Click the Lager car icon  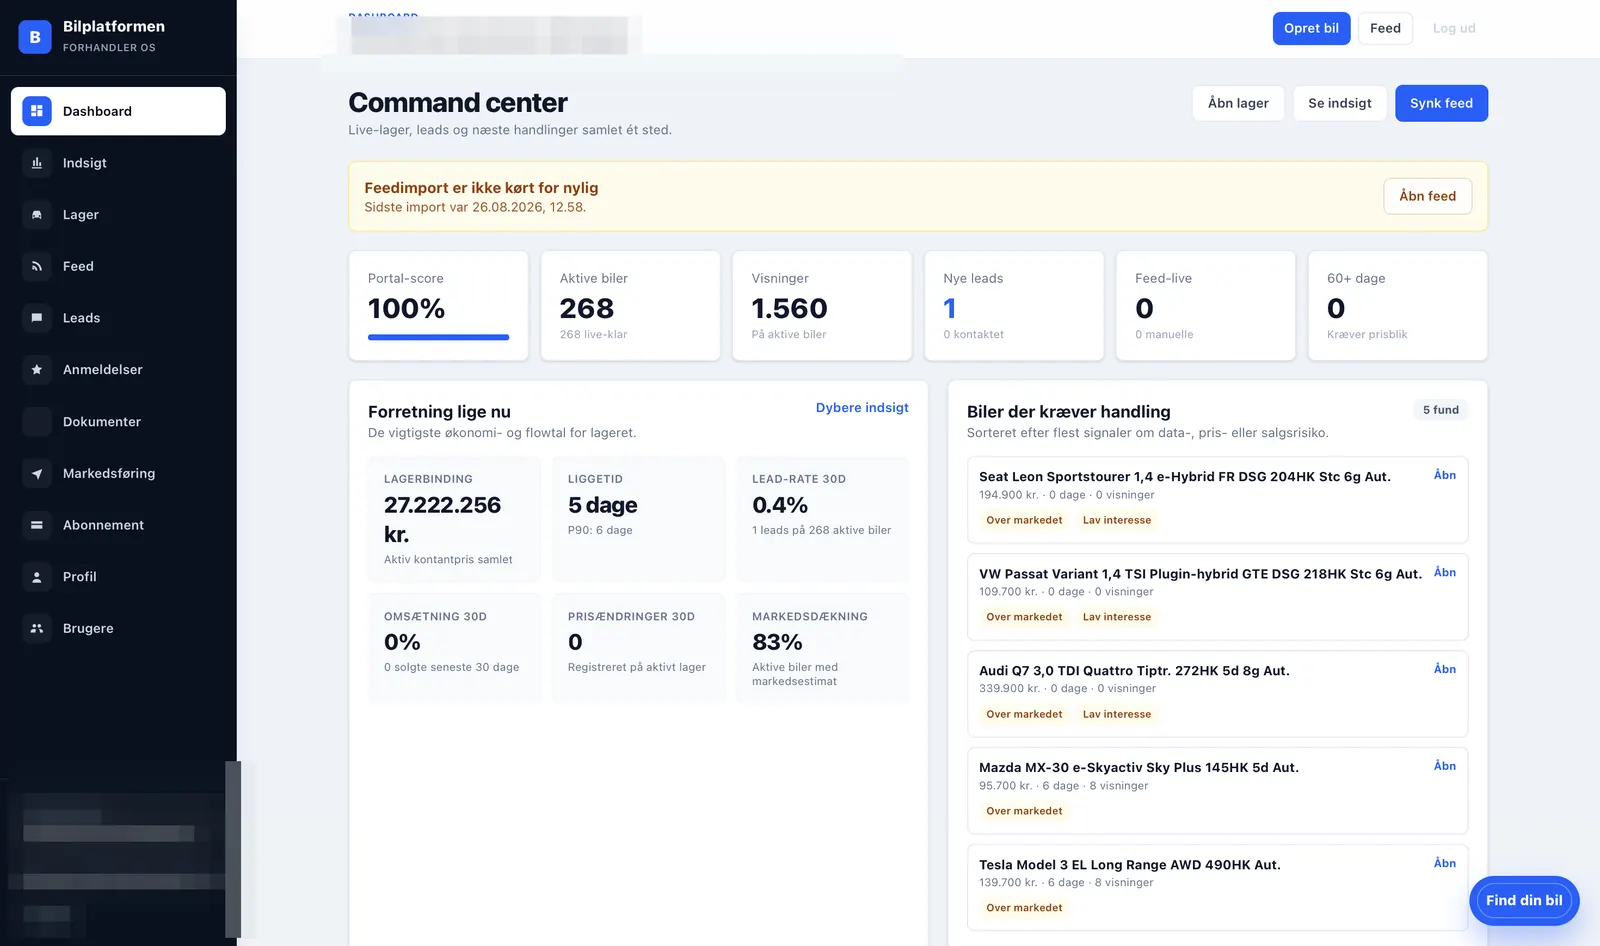37,215
